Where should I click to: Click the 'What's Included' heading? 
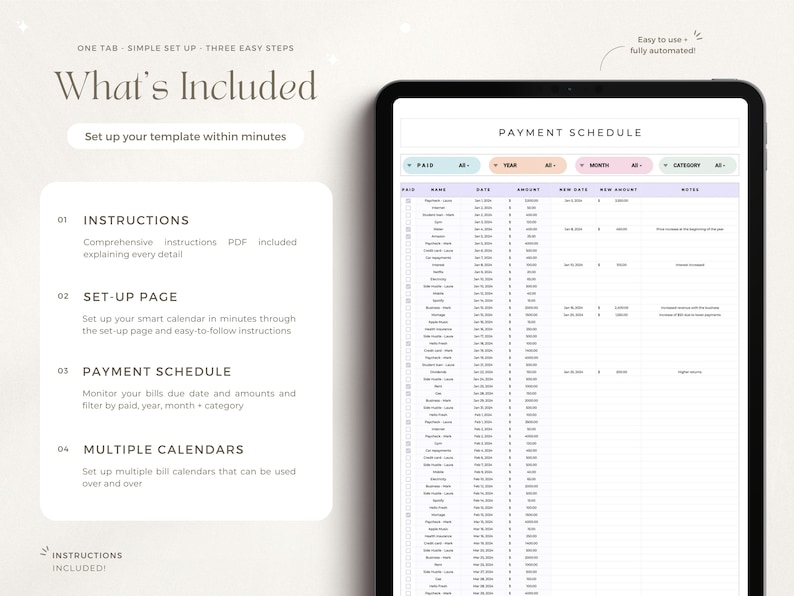pyautogui.click(x=185, y=86)
